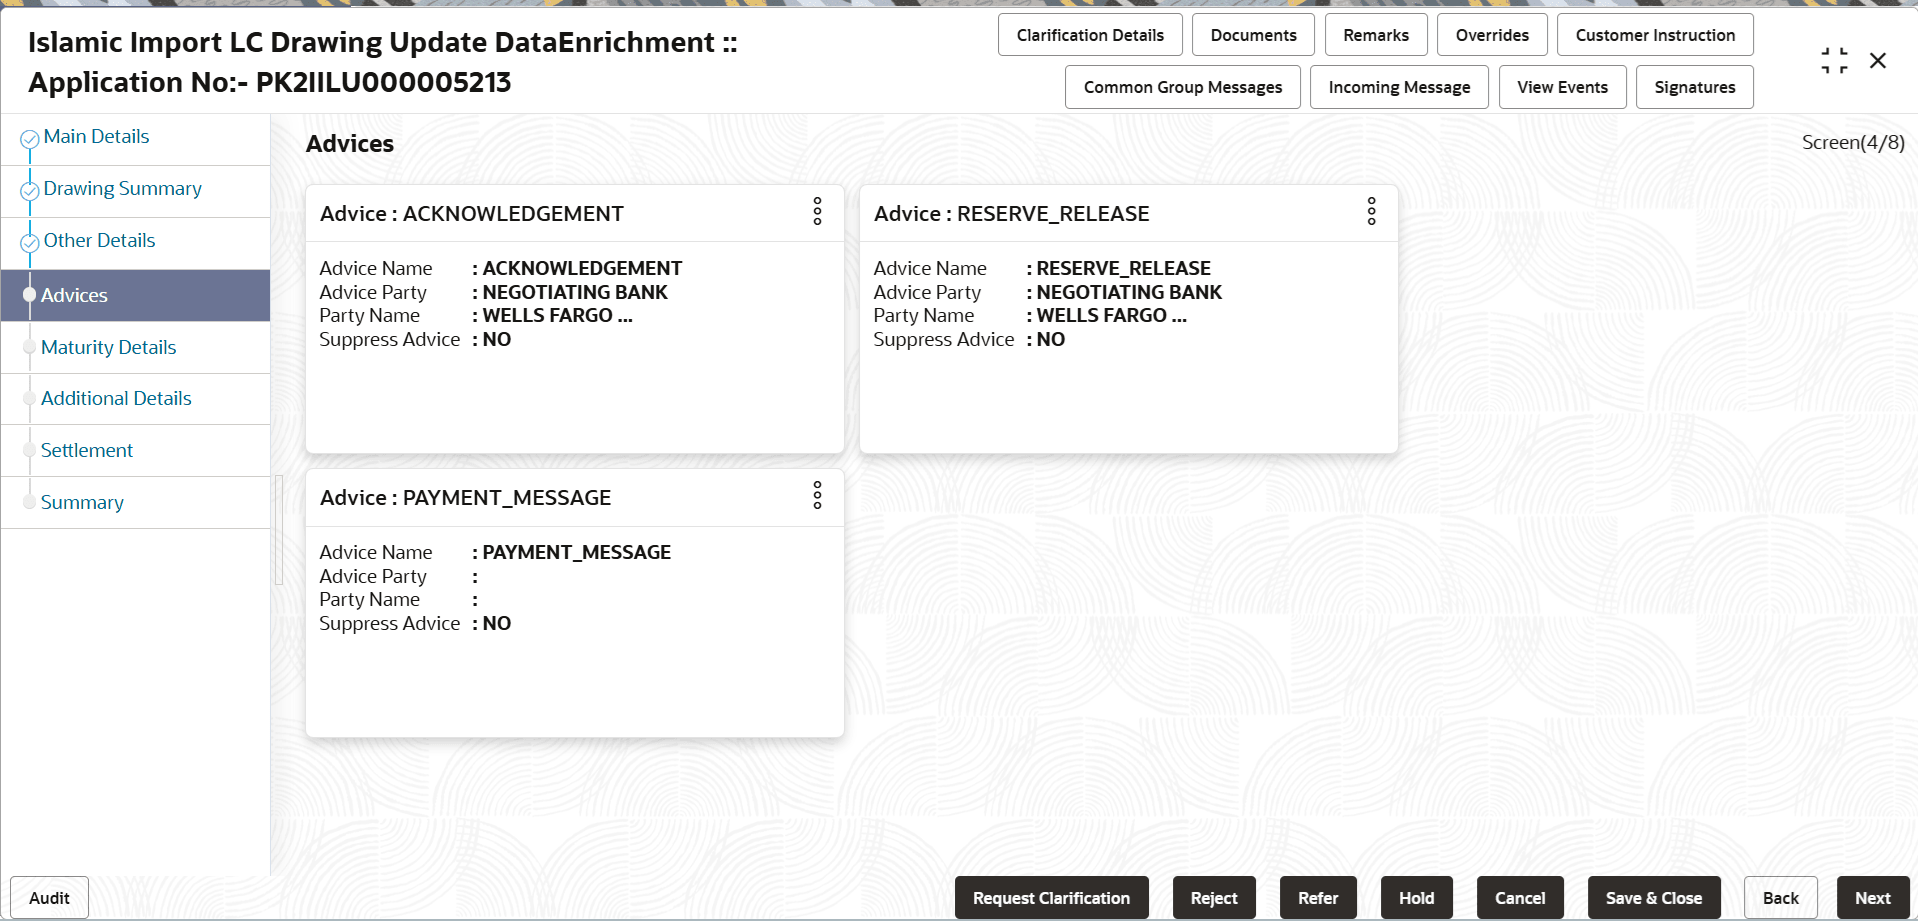Open kebab menu on RESERVE_RELEASE advice card
This screenshot has width=1918, height=921.
pyautogui.click(x=1371, y=211)
